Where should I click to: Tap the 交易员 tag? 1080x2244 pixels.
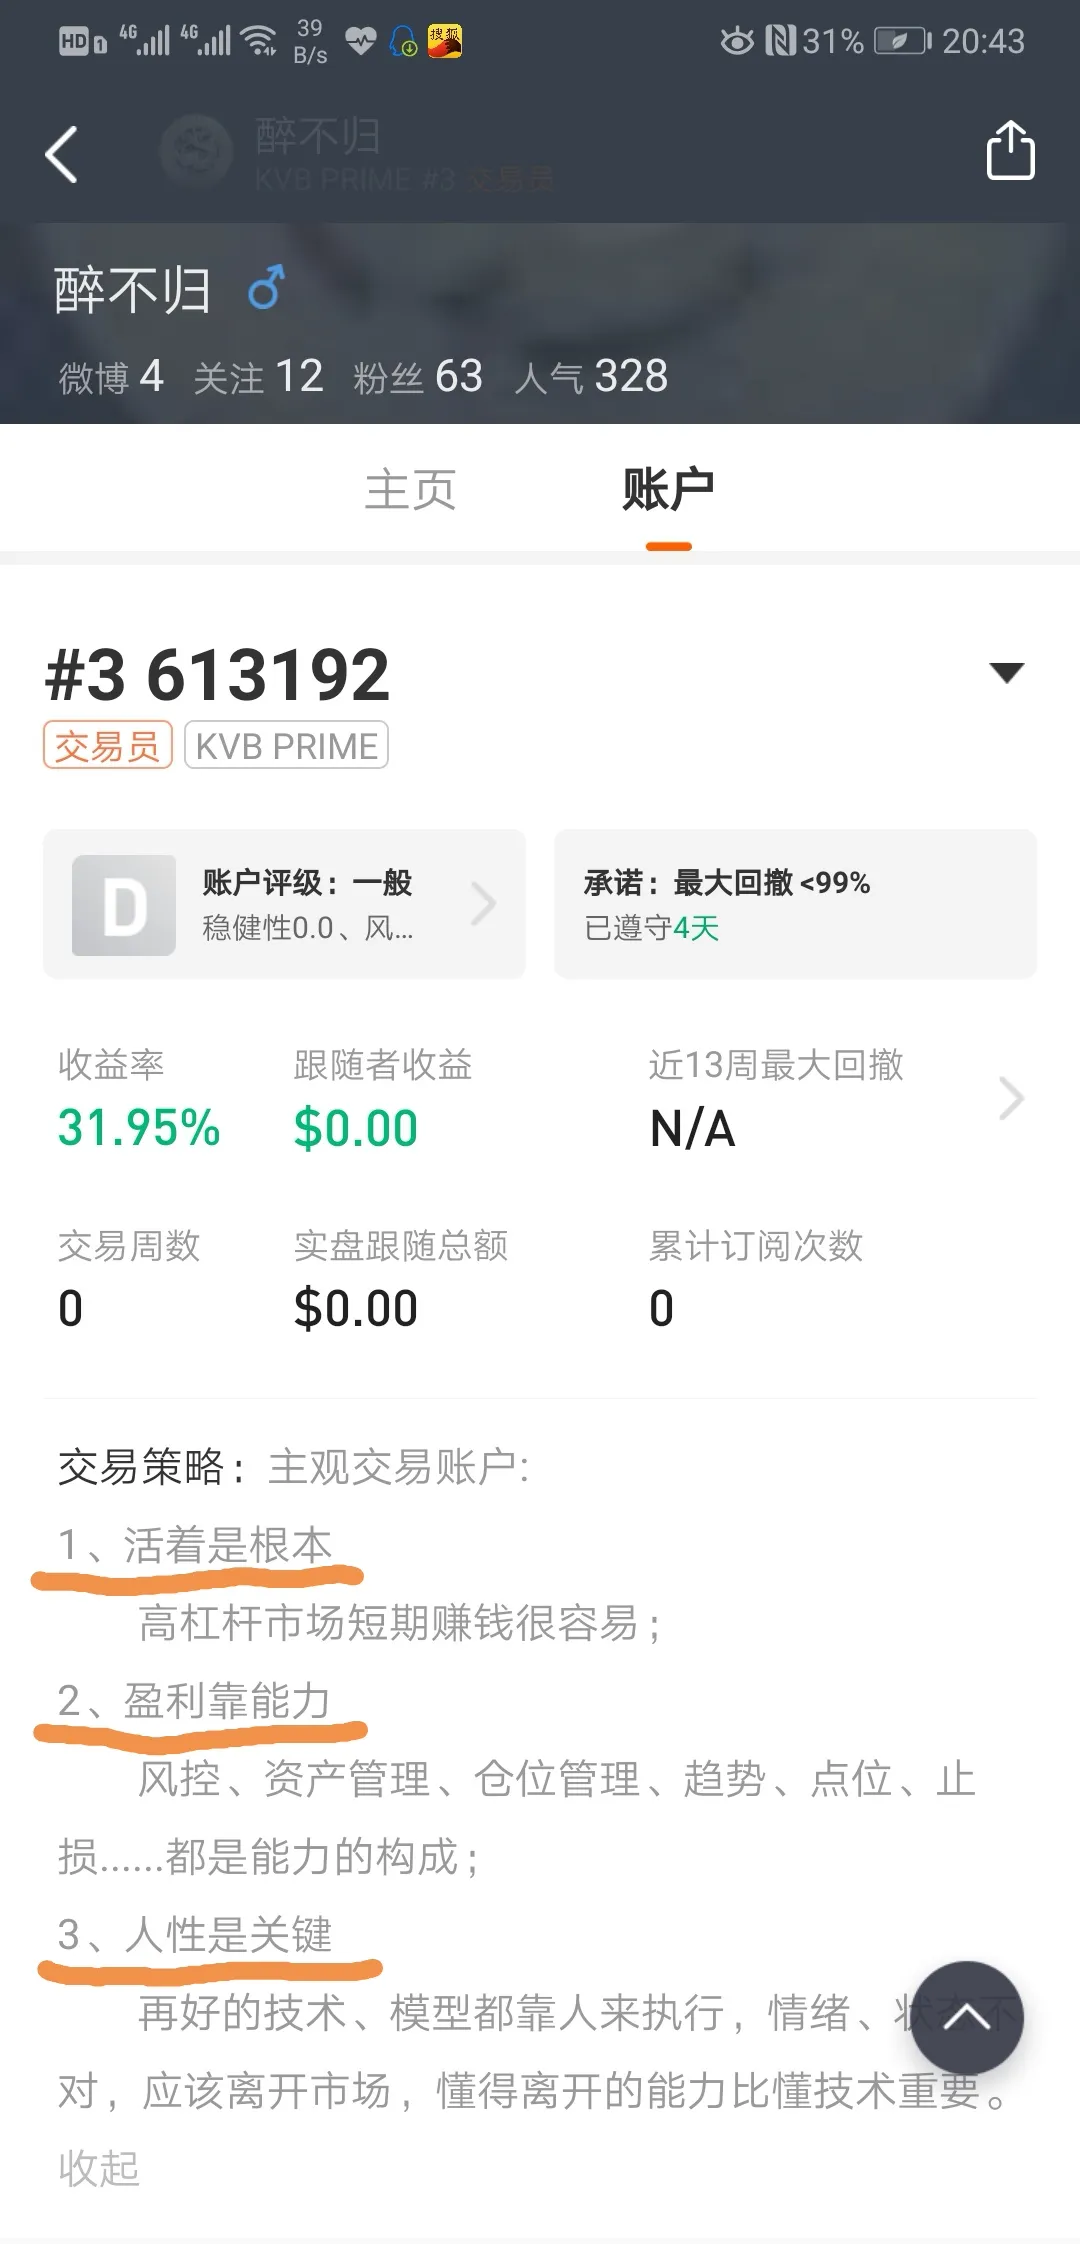107,746
